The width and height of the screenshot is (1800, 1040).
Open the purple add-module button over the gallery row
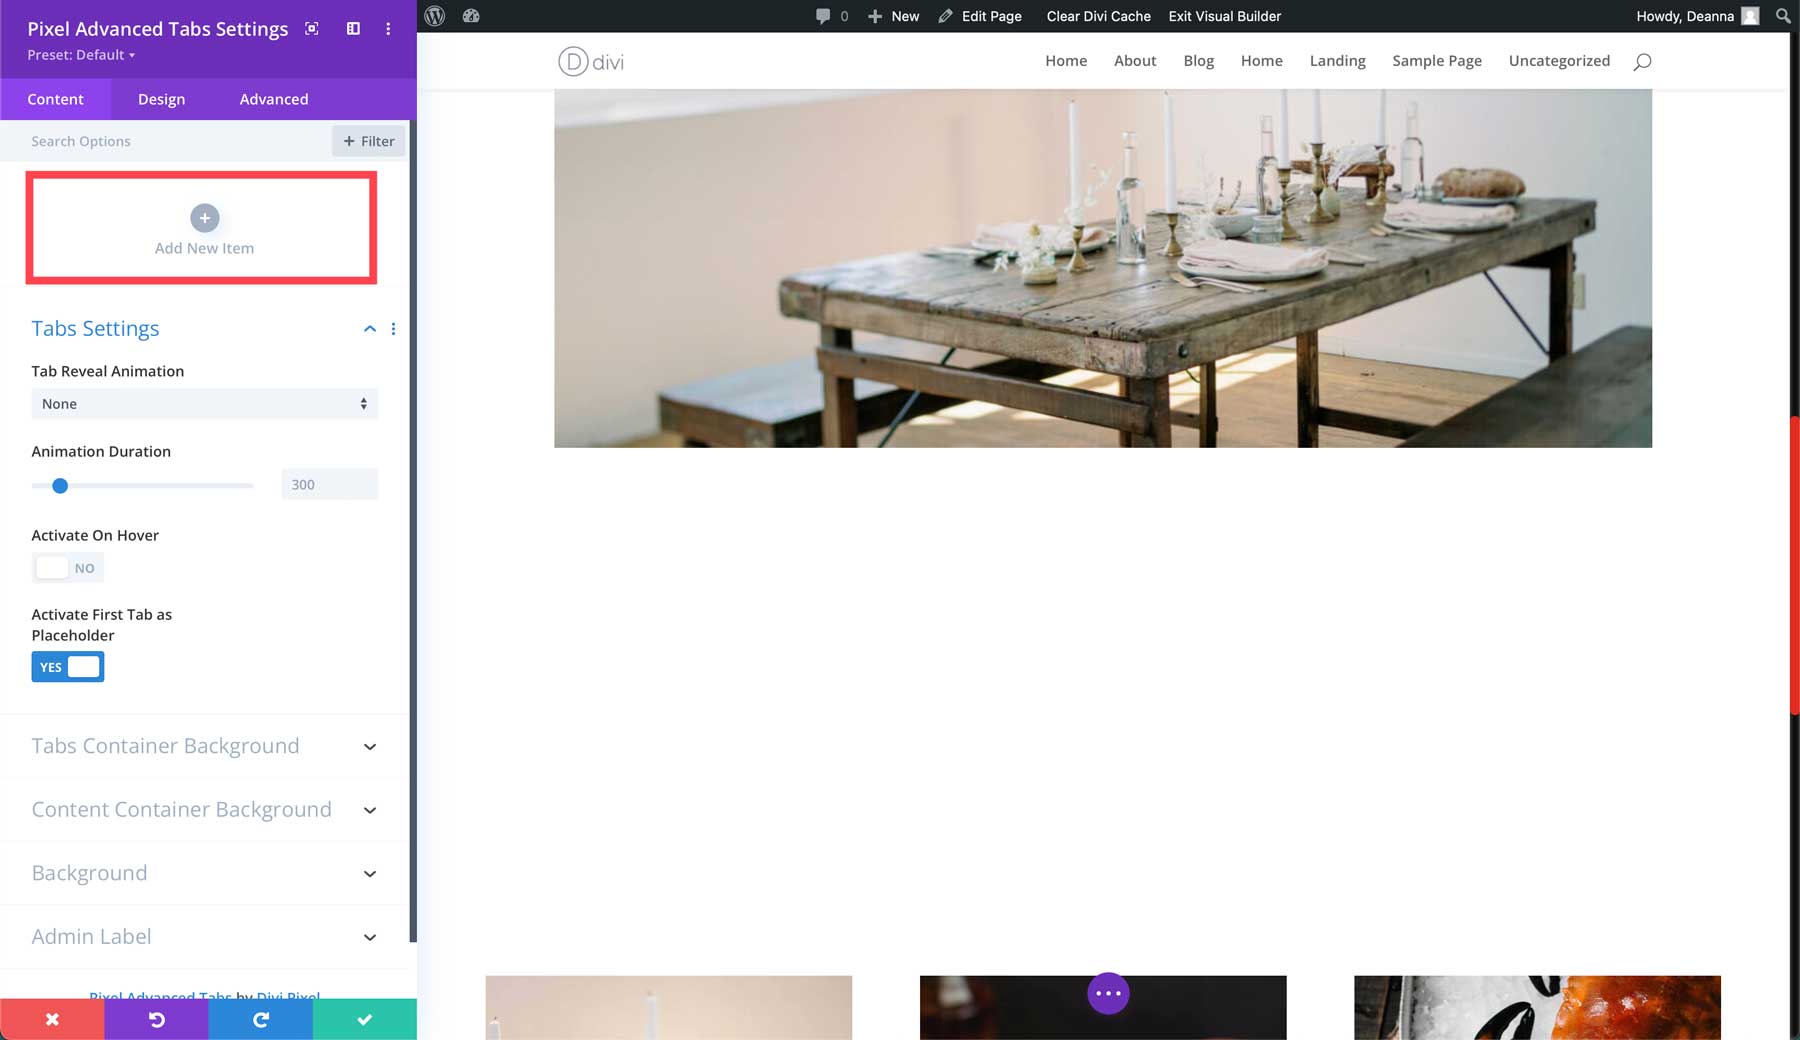(1107, 993)
